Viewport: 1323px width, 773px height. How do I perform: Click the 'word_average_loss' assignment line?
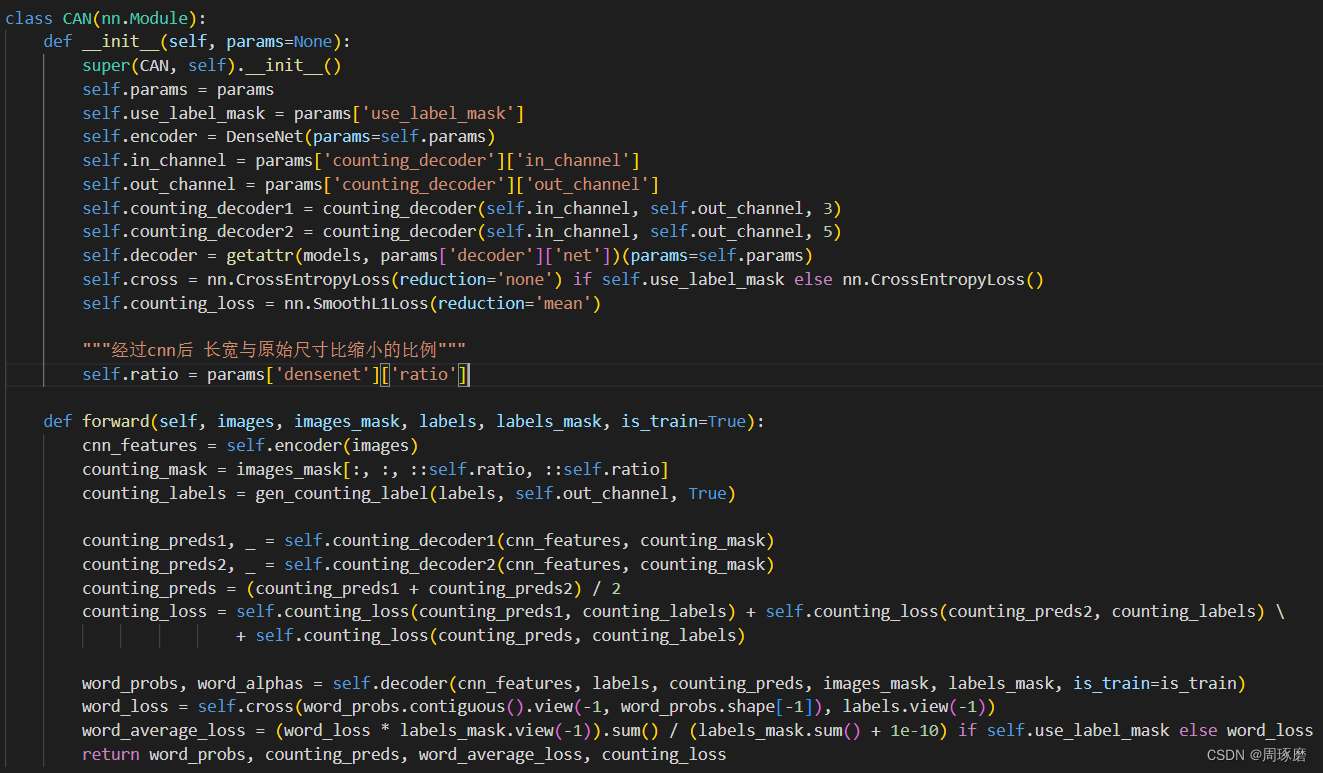[697, 731]
